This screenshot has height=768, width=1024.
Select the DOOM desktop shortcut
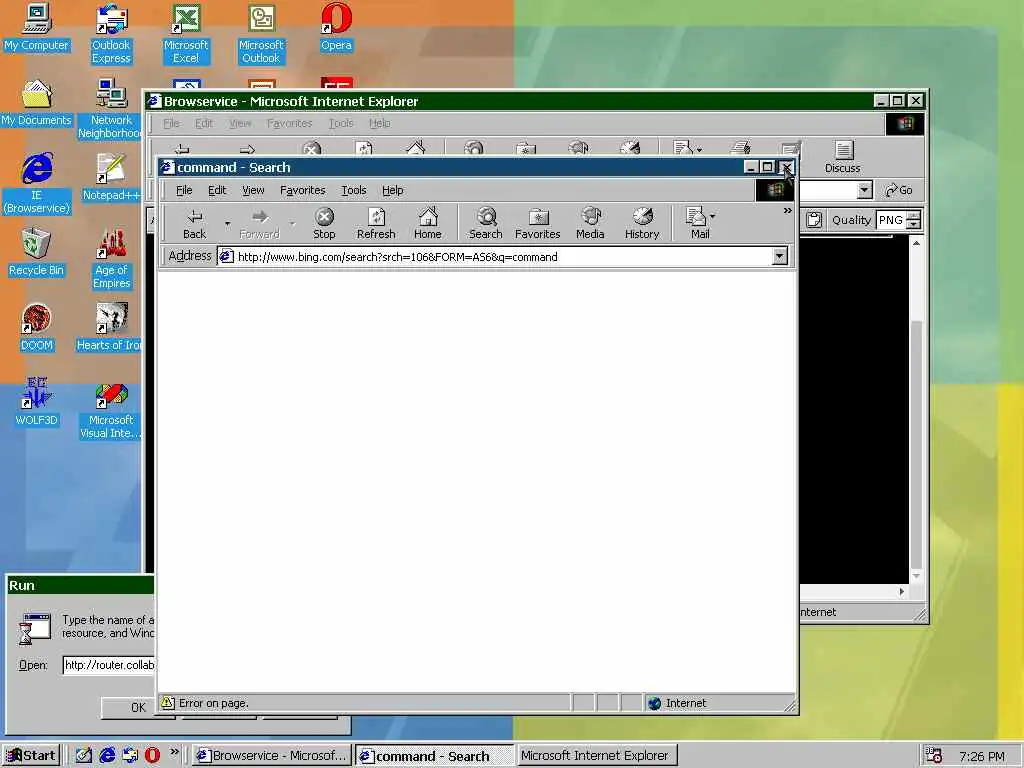point(37,328)
